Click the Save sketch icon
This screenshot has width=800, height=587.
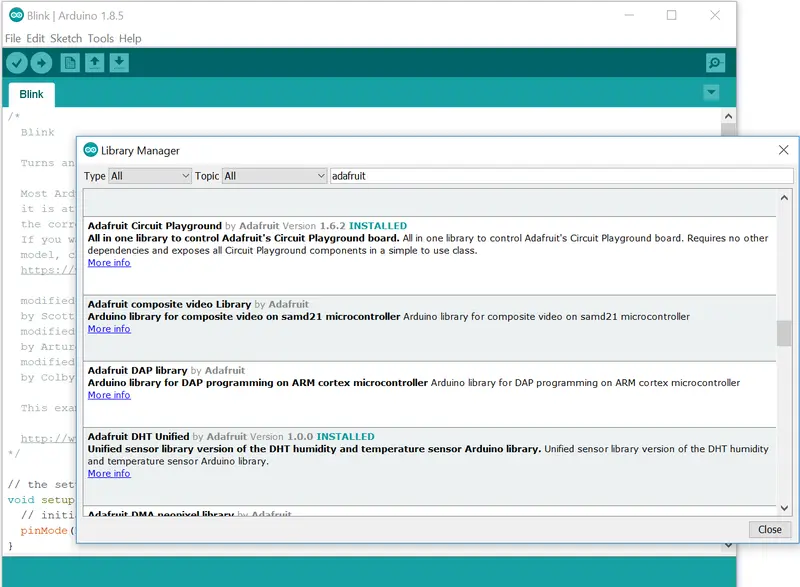tap(119, 63)
